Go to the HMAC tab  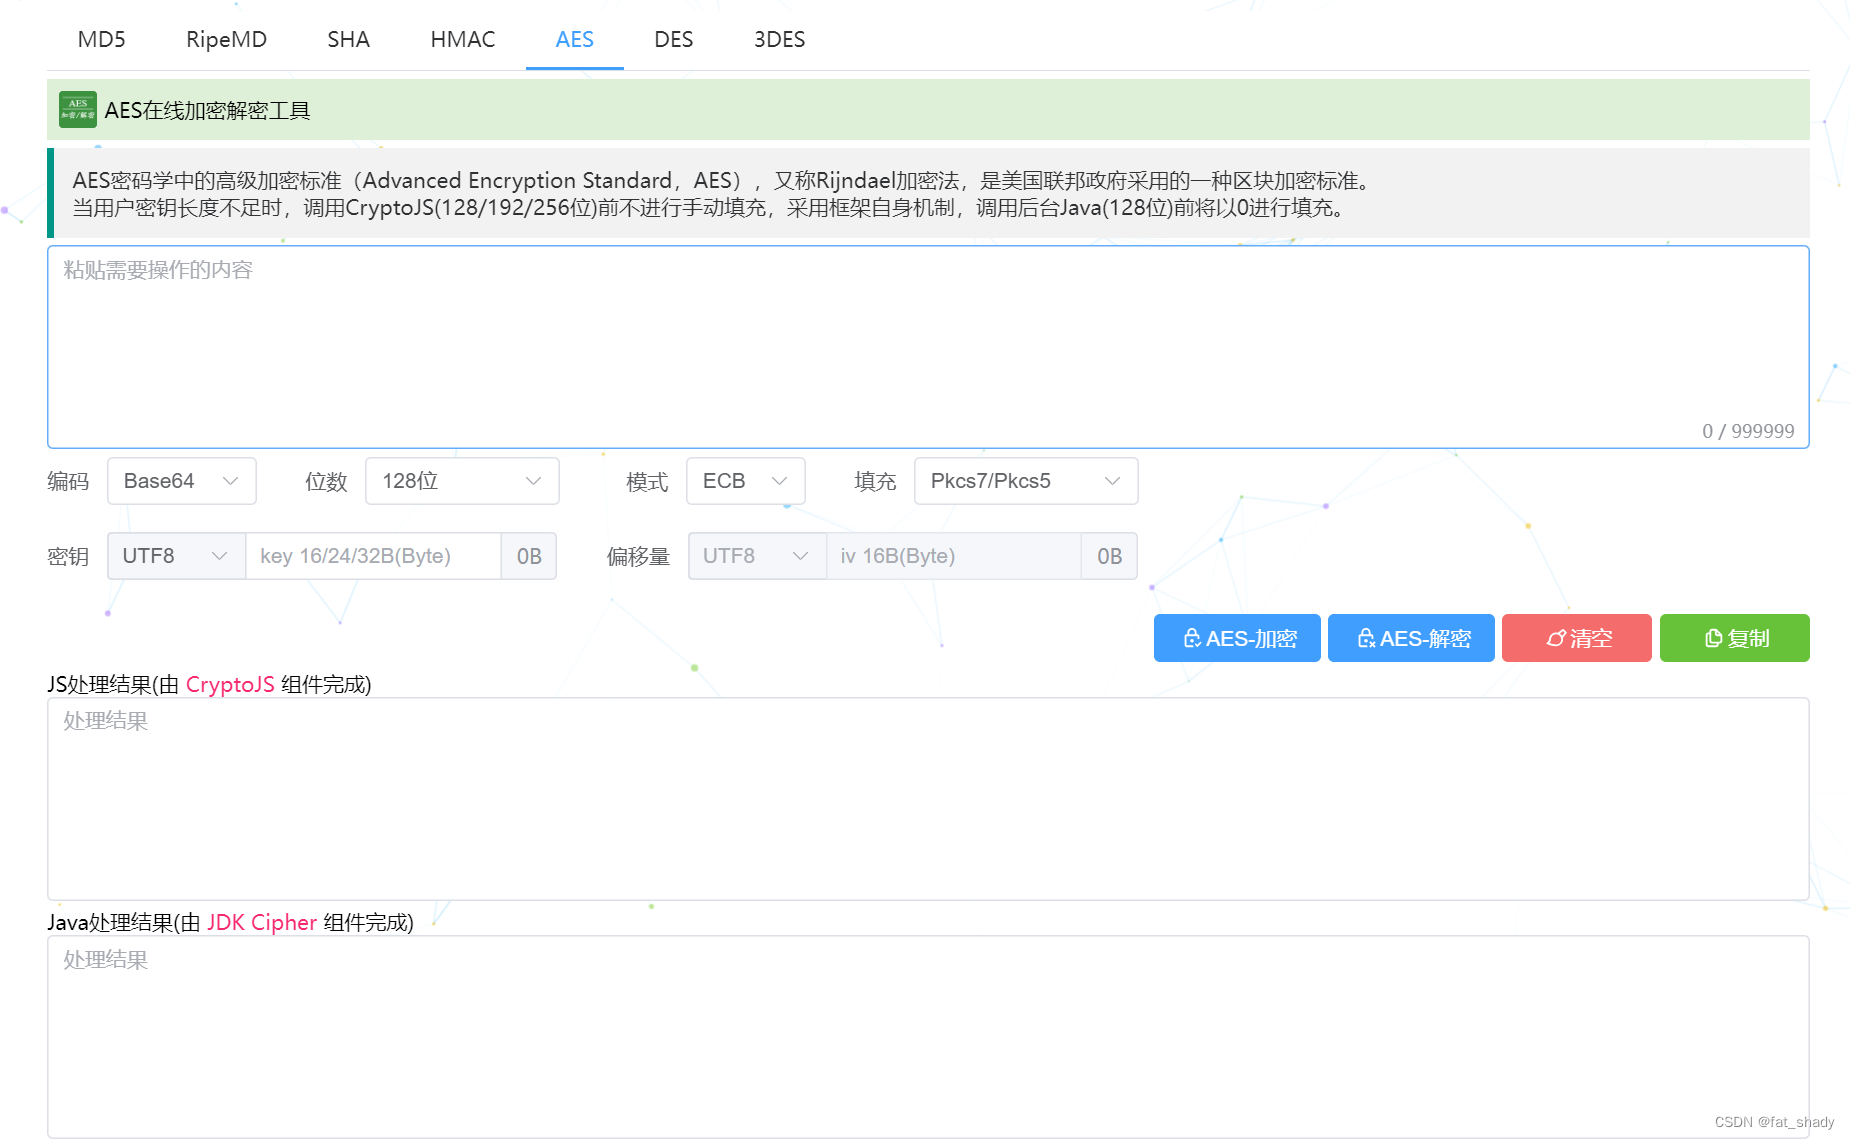click(463, 39)
